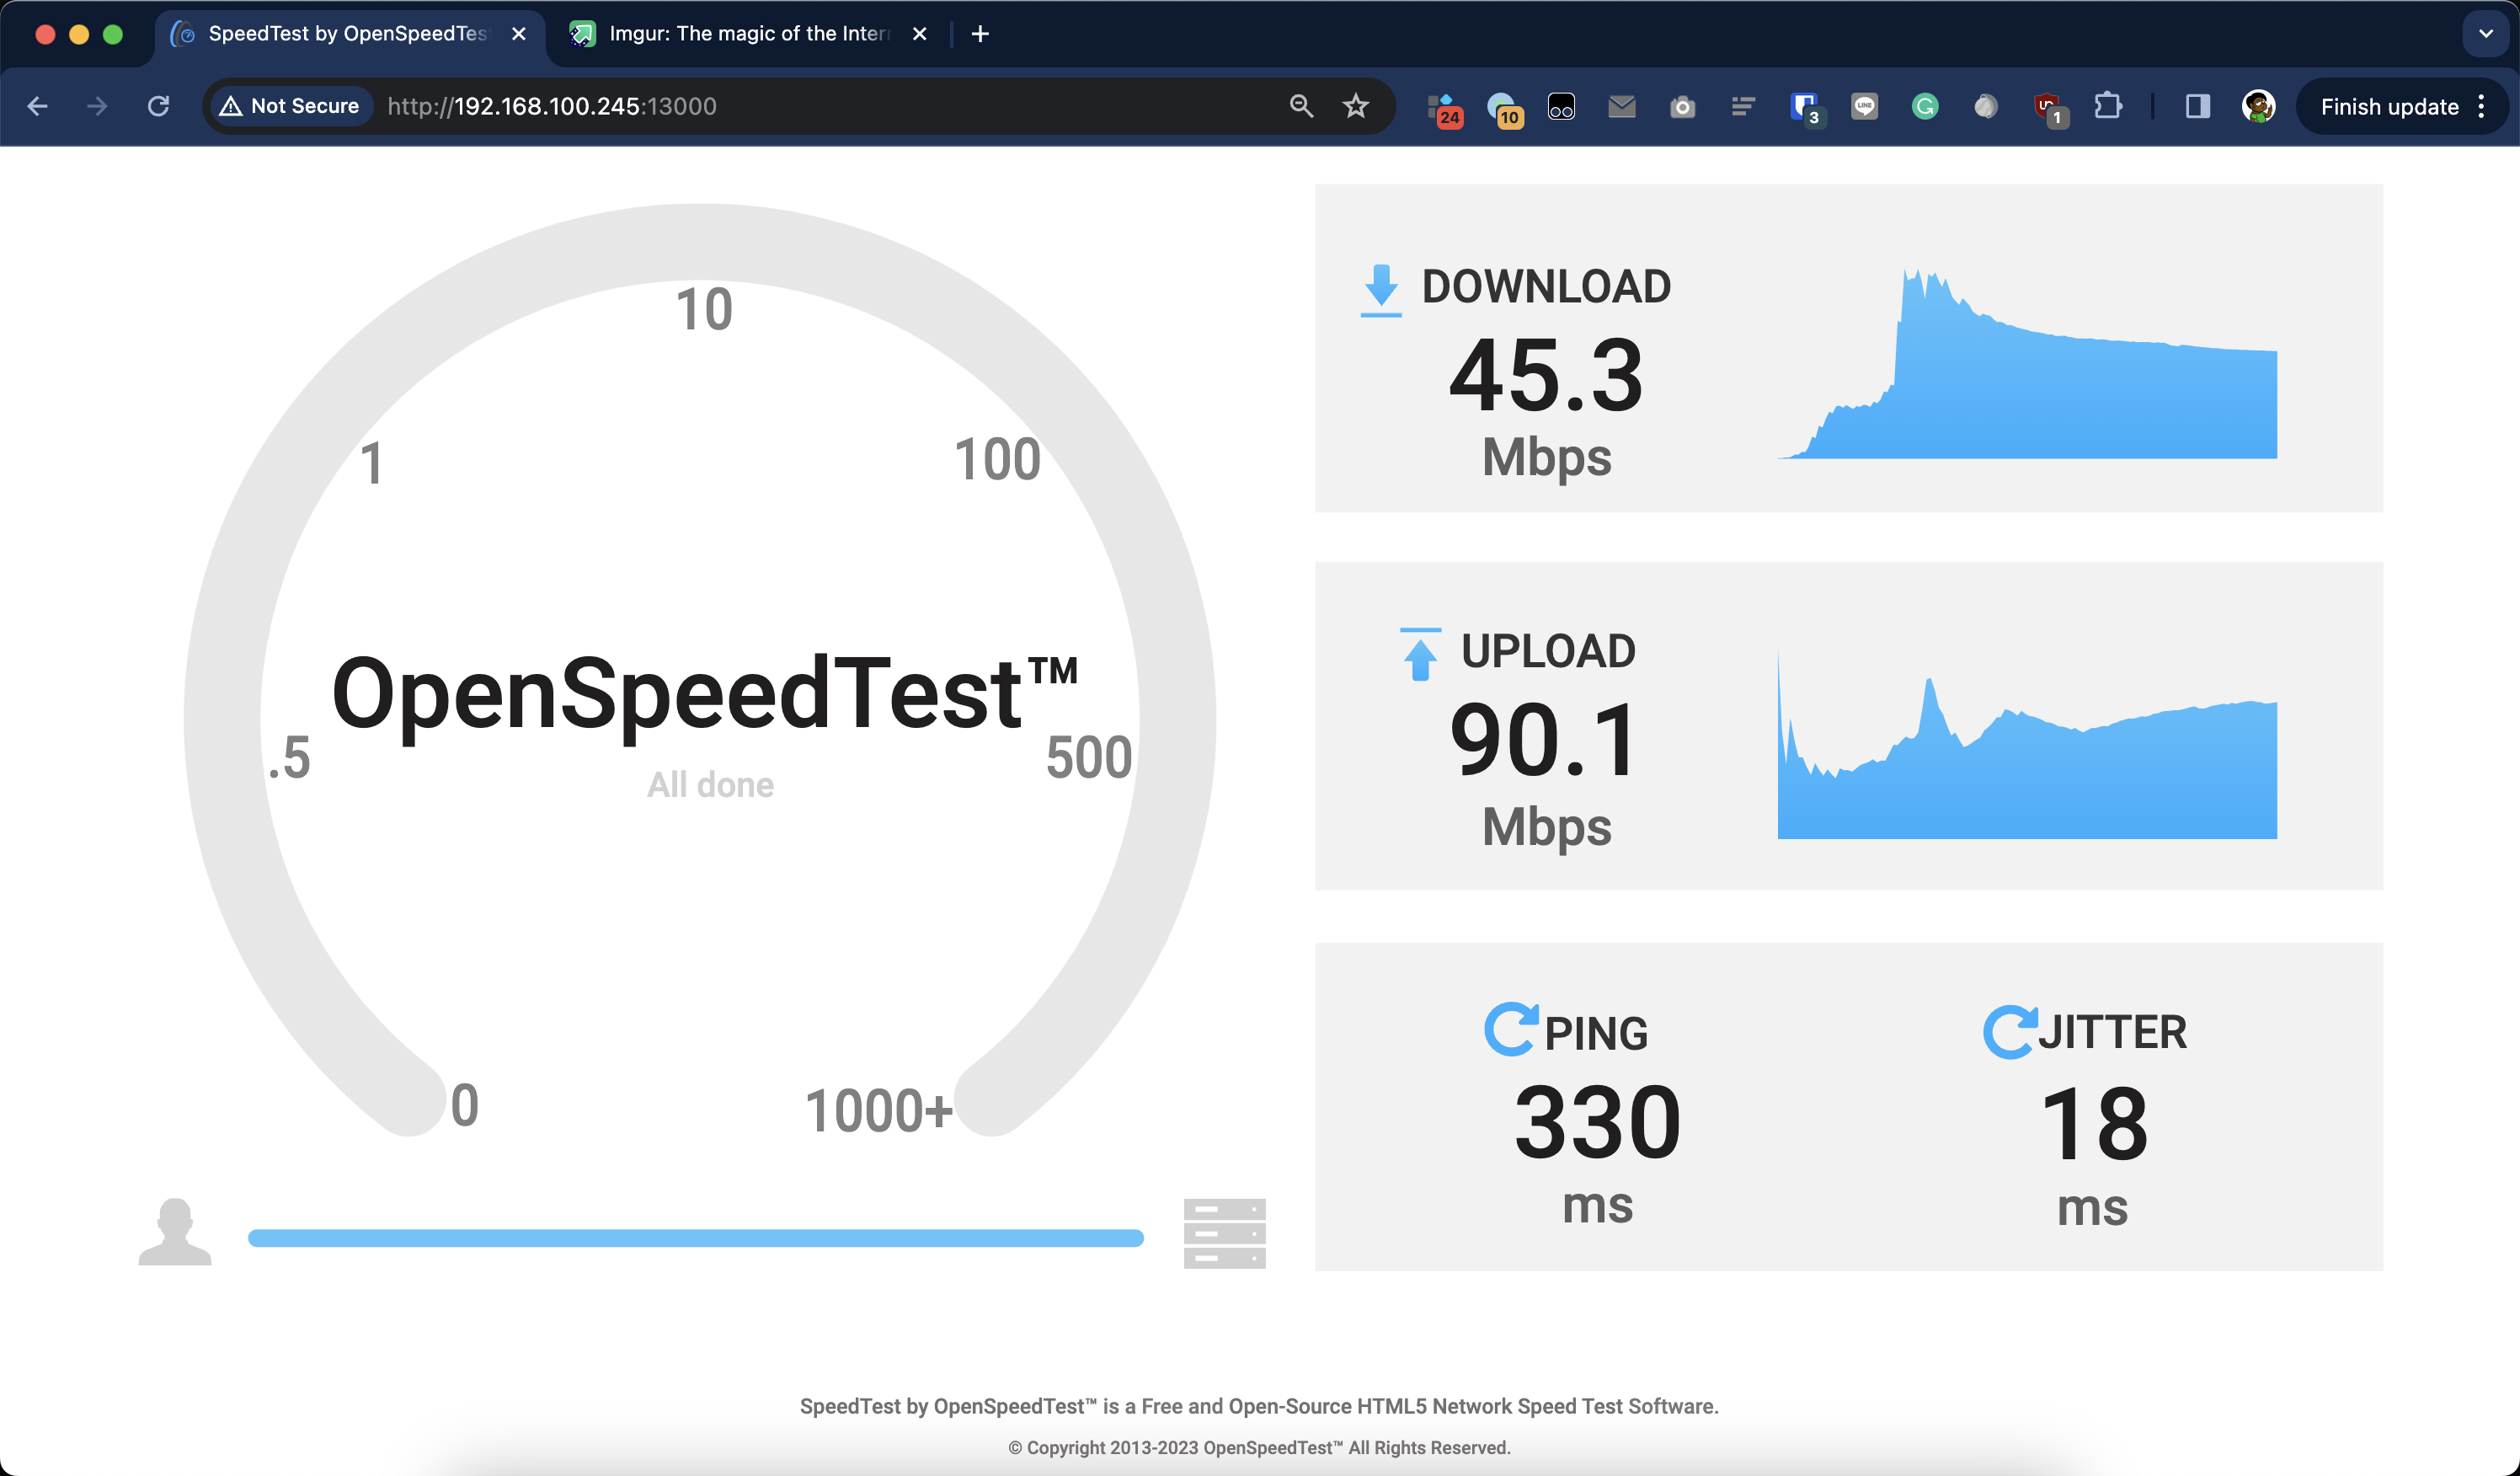Switch to the Imgur tab
The width and height of the screenshot is (2520, 1476).
(x=751, y=34)
